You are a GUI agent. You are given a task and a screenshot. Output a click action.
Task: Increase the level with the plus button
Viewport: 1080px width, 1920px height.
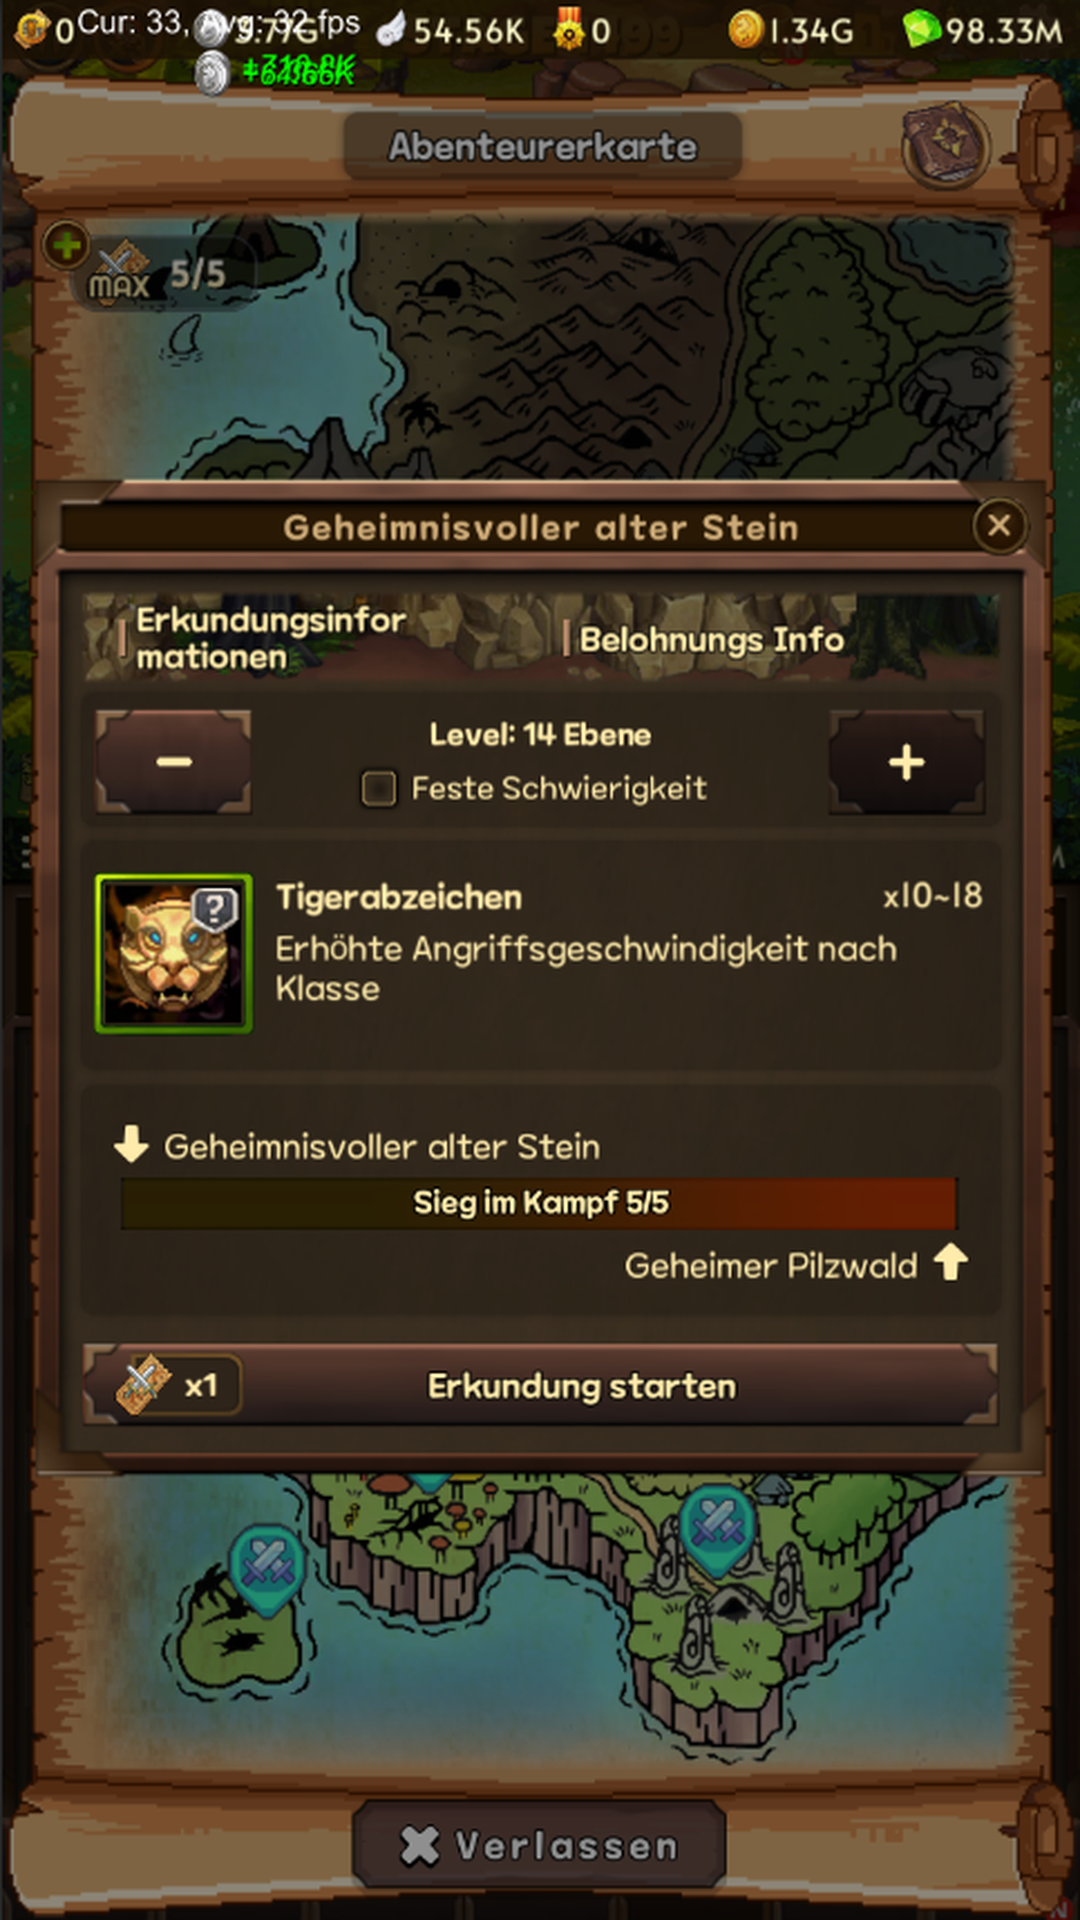tap(906, 762)
